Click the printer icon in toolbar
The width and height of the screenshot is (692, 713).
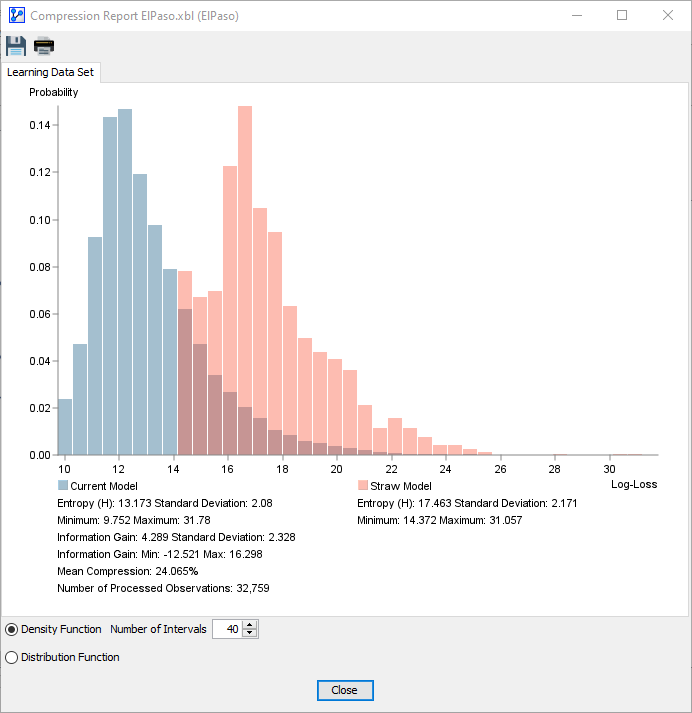[44, 46]
